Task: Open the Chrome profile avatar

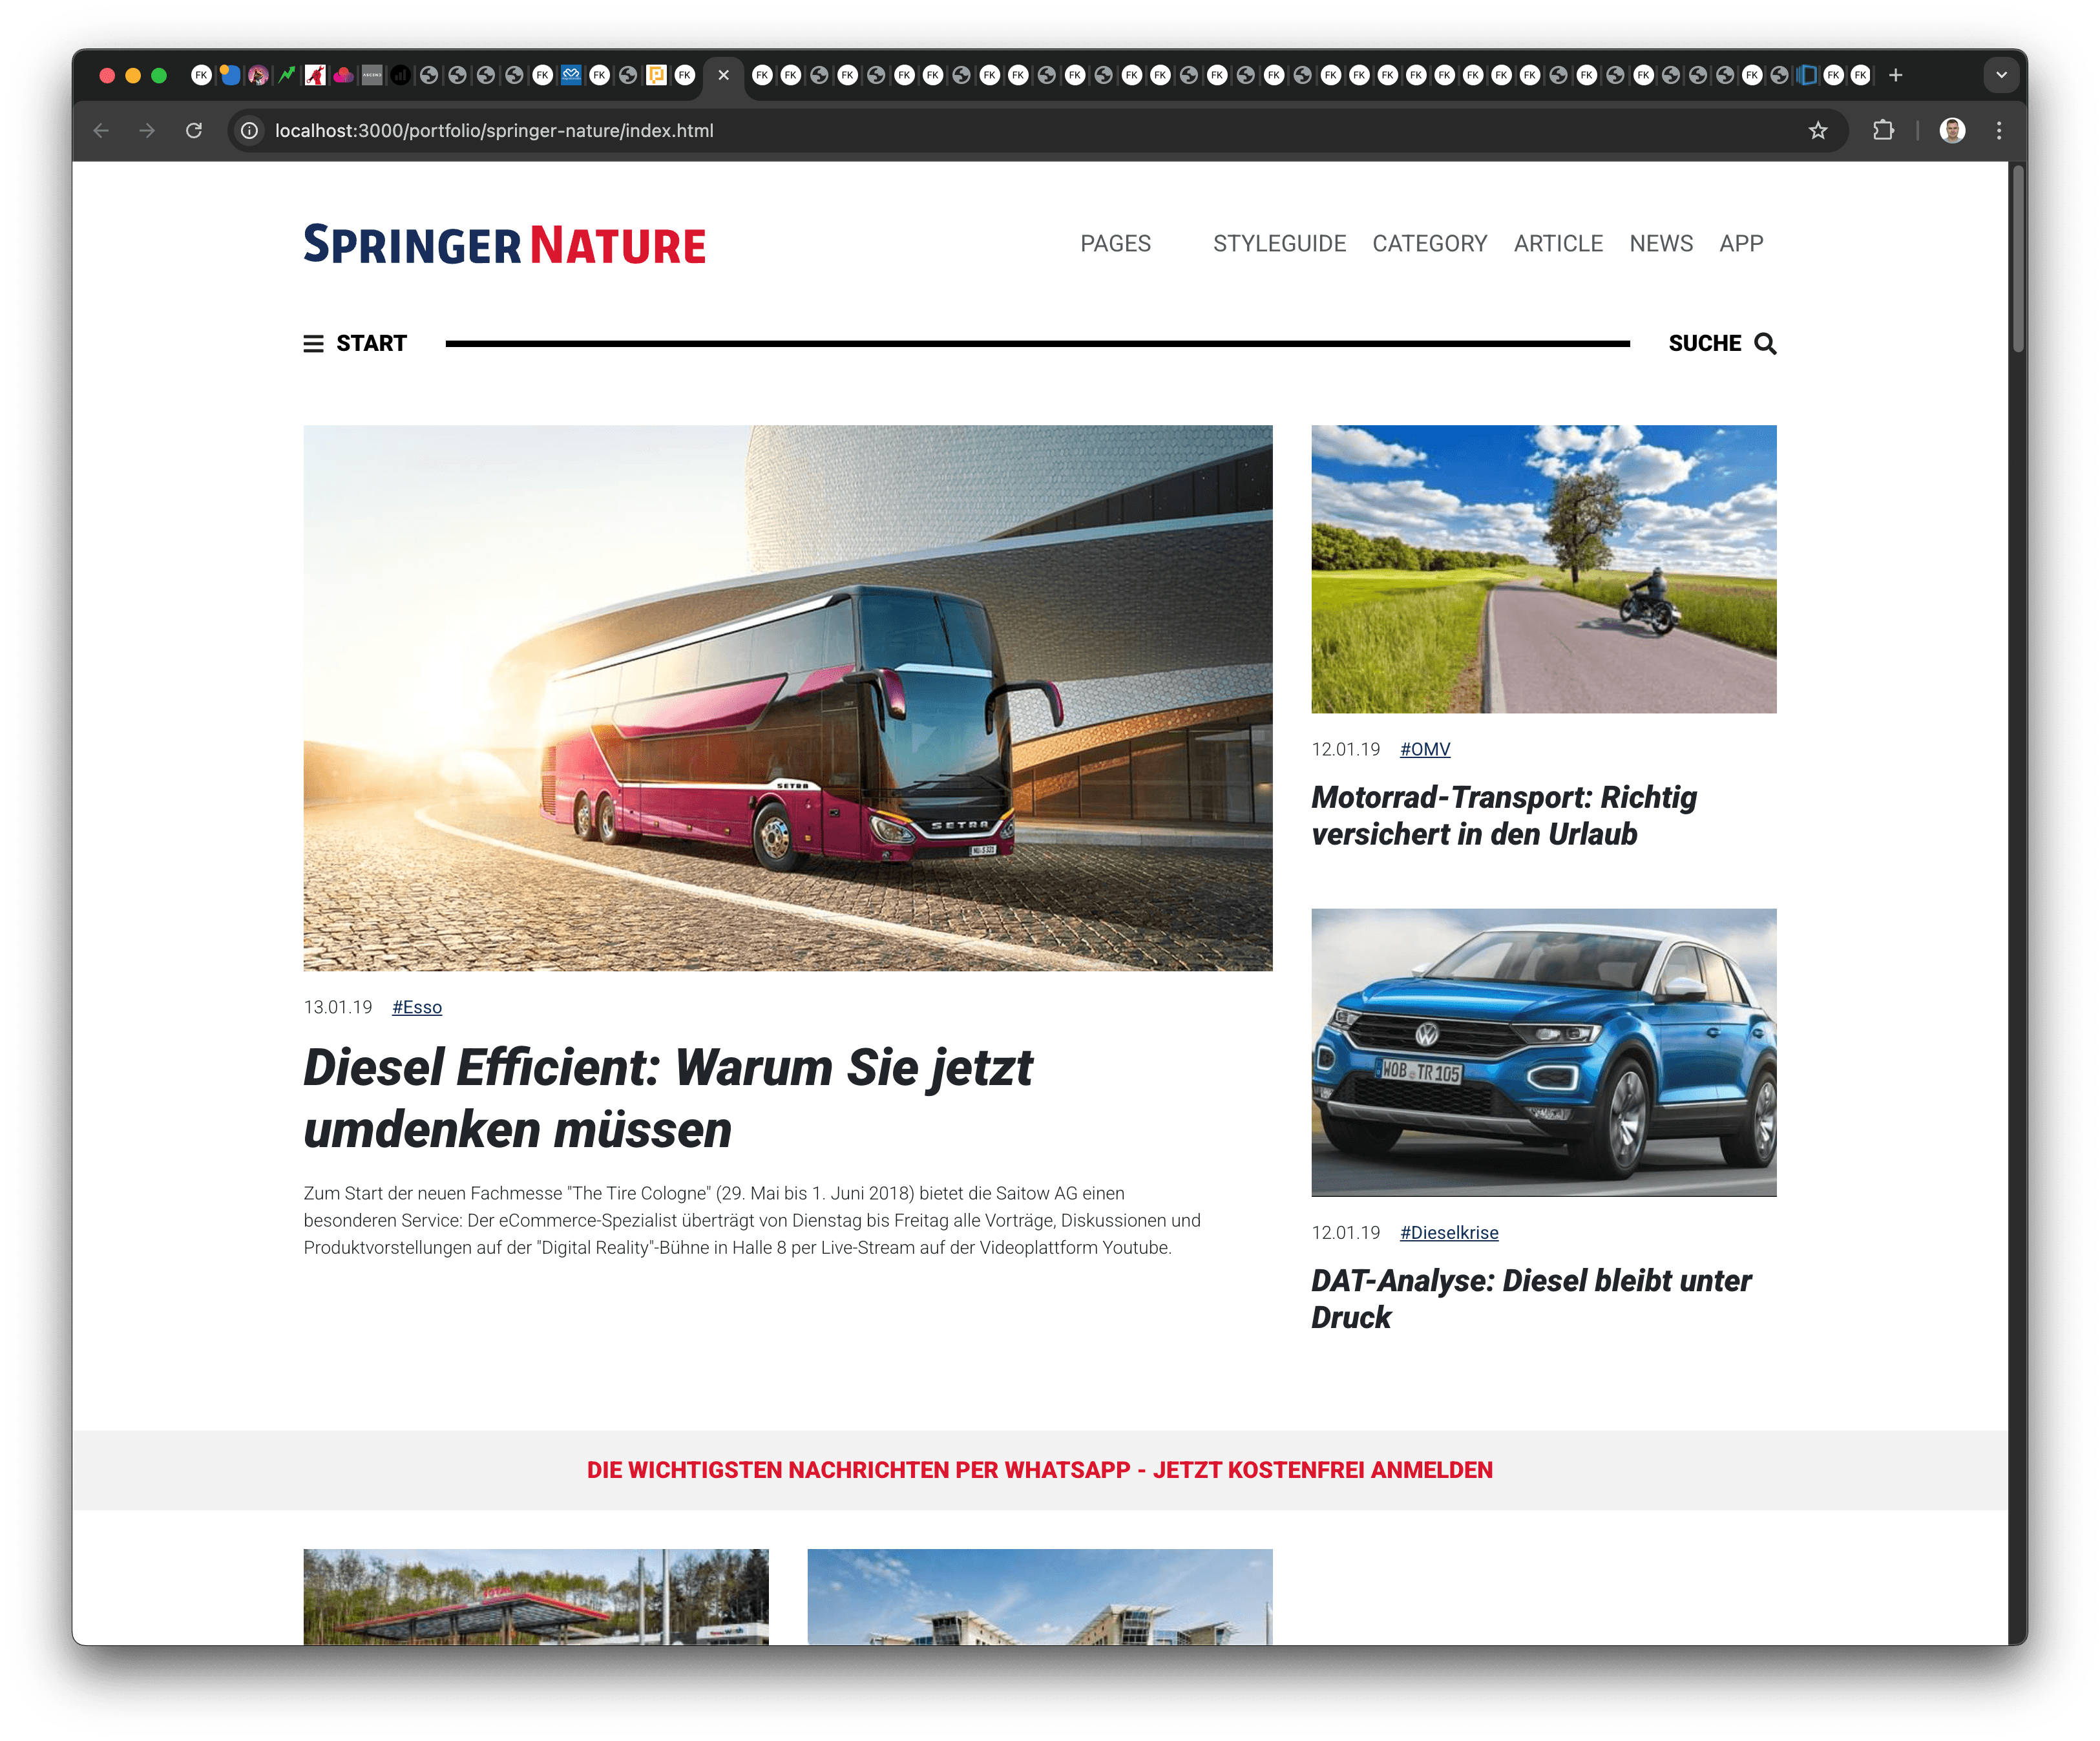Action: click(1952, 130)
